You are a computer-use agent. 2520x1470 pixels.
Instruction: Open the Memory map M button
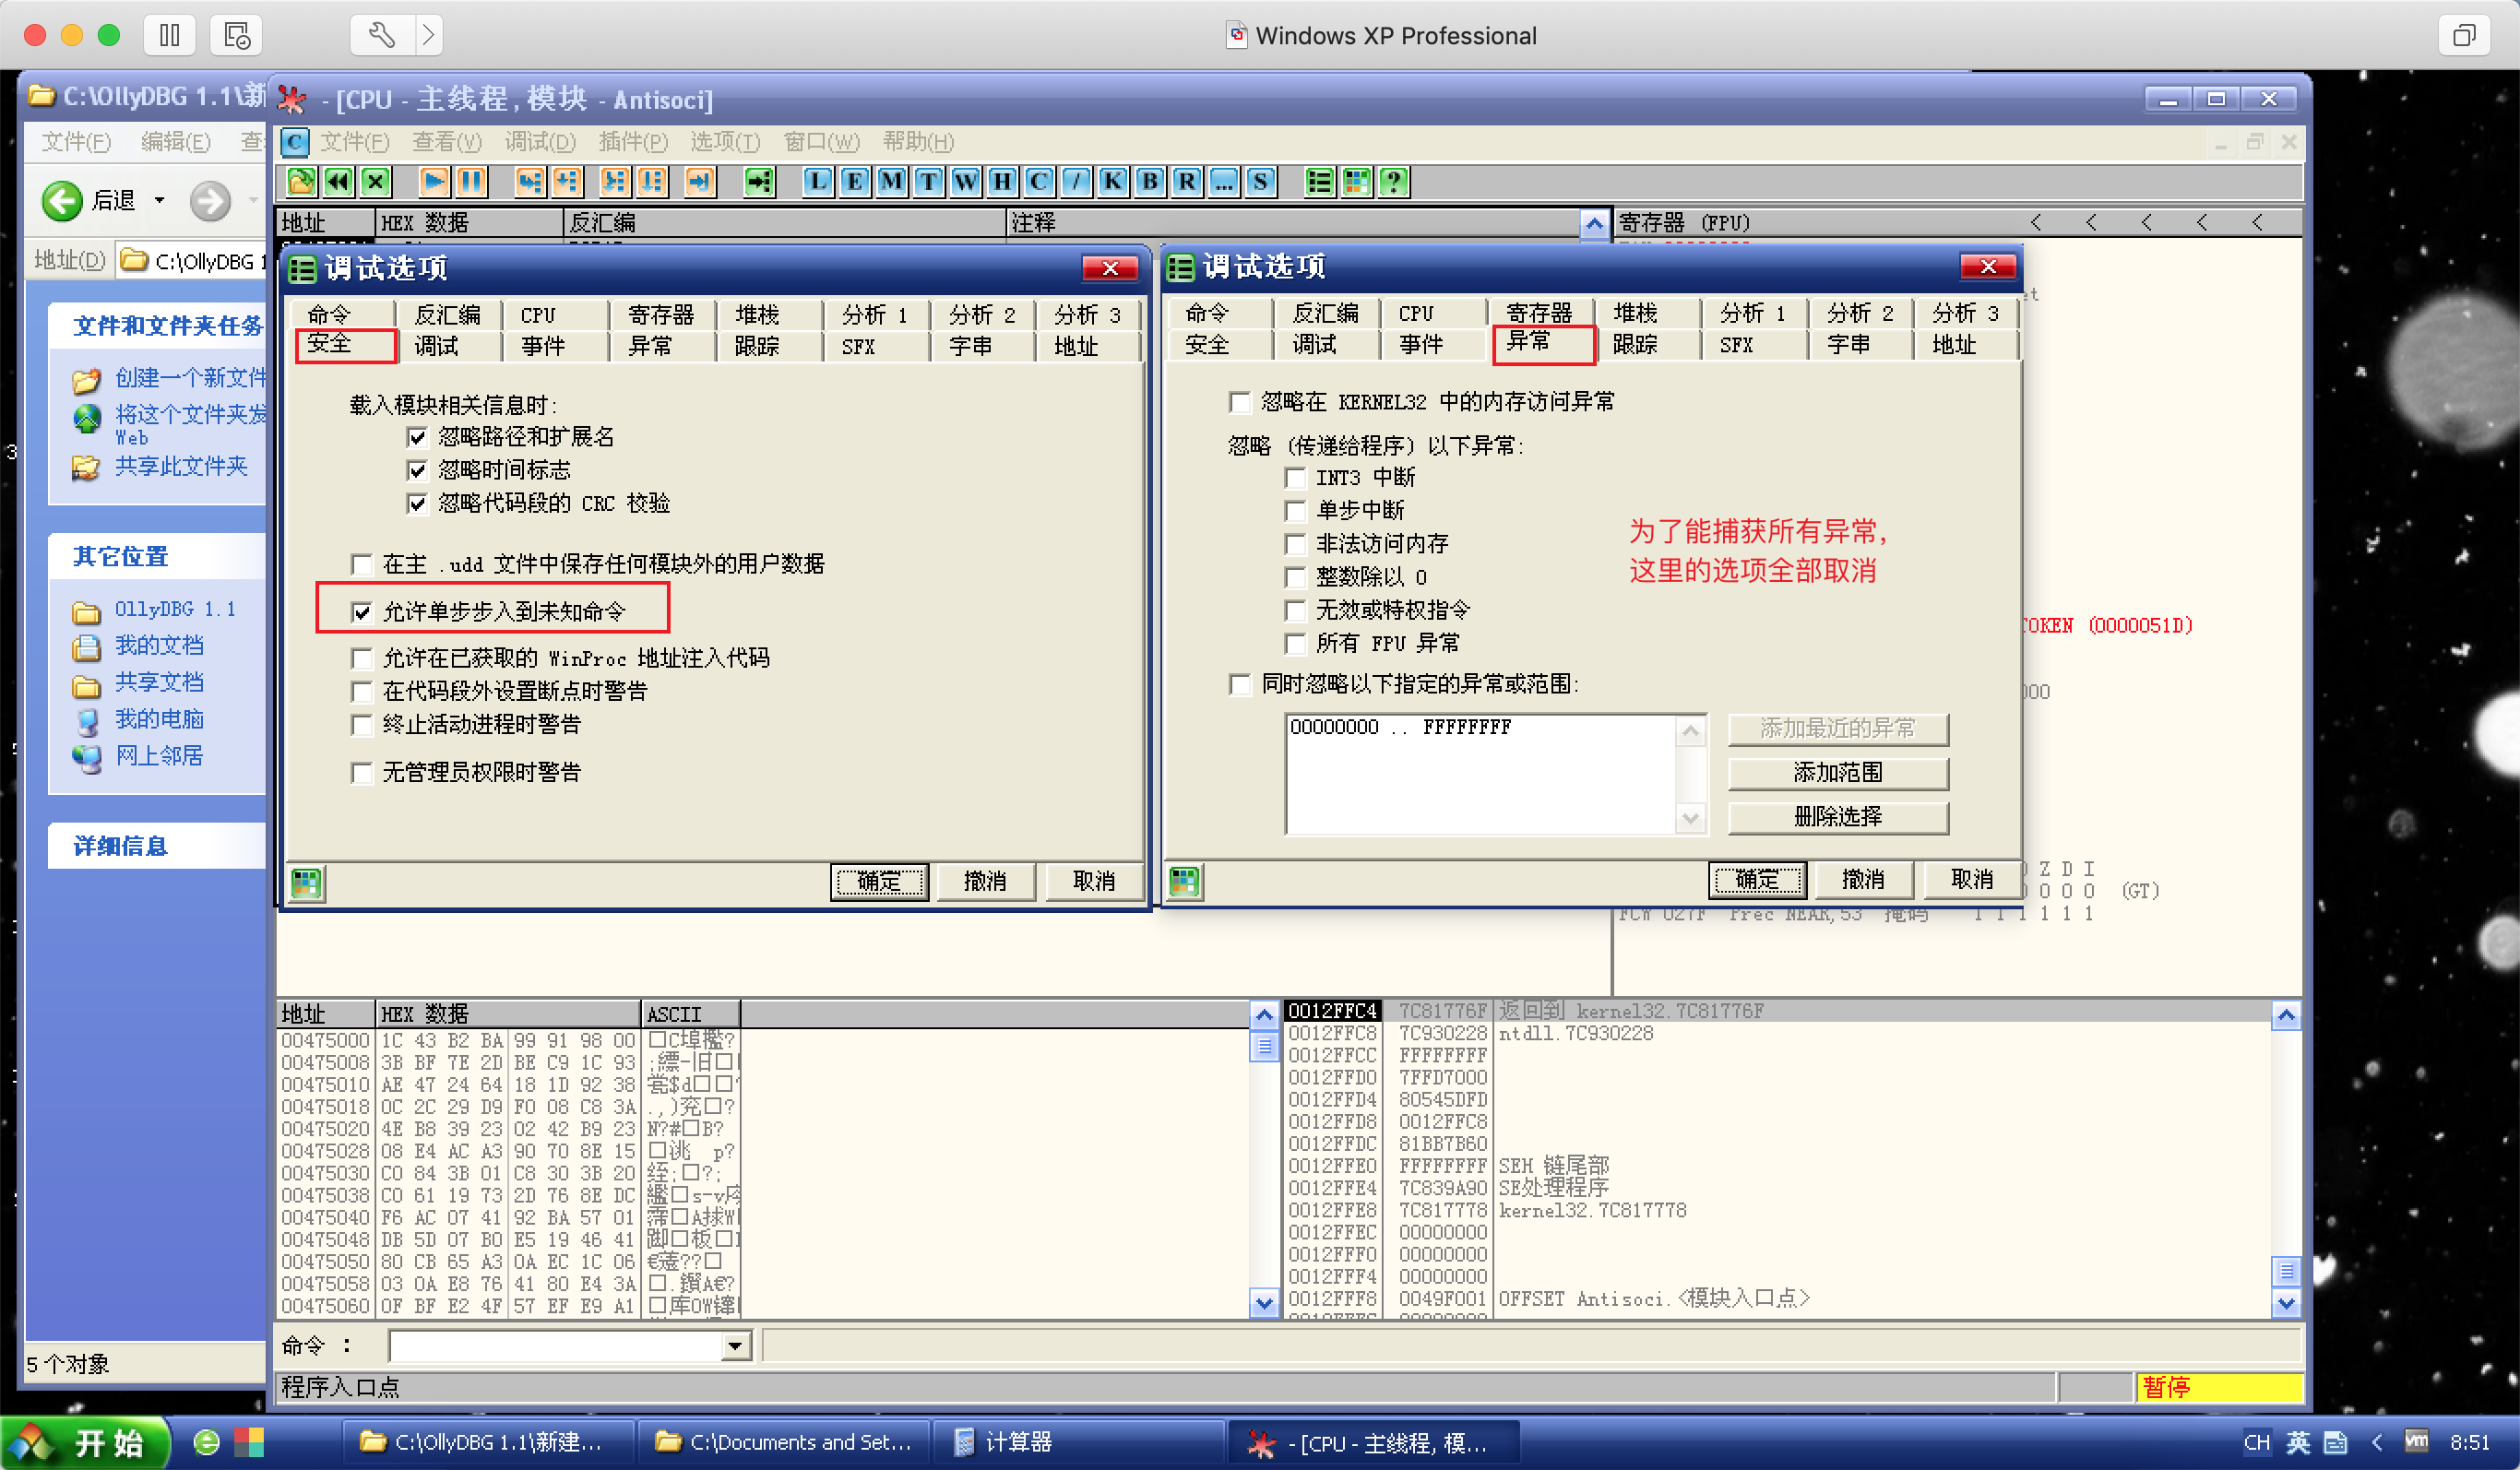pos(891,181)
